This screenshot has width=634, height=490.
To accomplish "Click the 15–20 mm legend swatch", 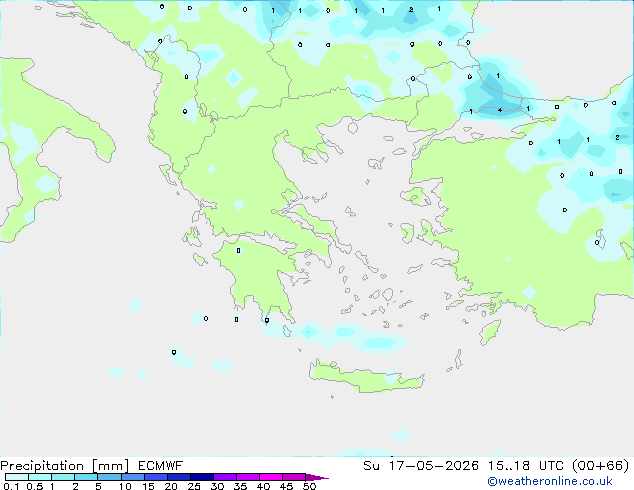I will (x=155, y=477).
